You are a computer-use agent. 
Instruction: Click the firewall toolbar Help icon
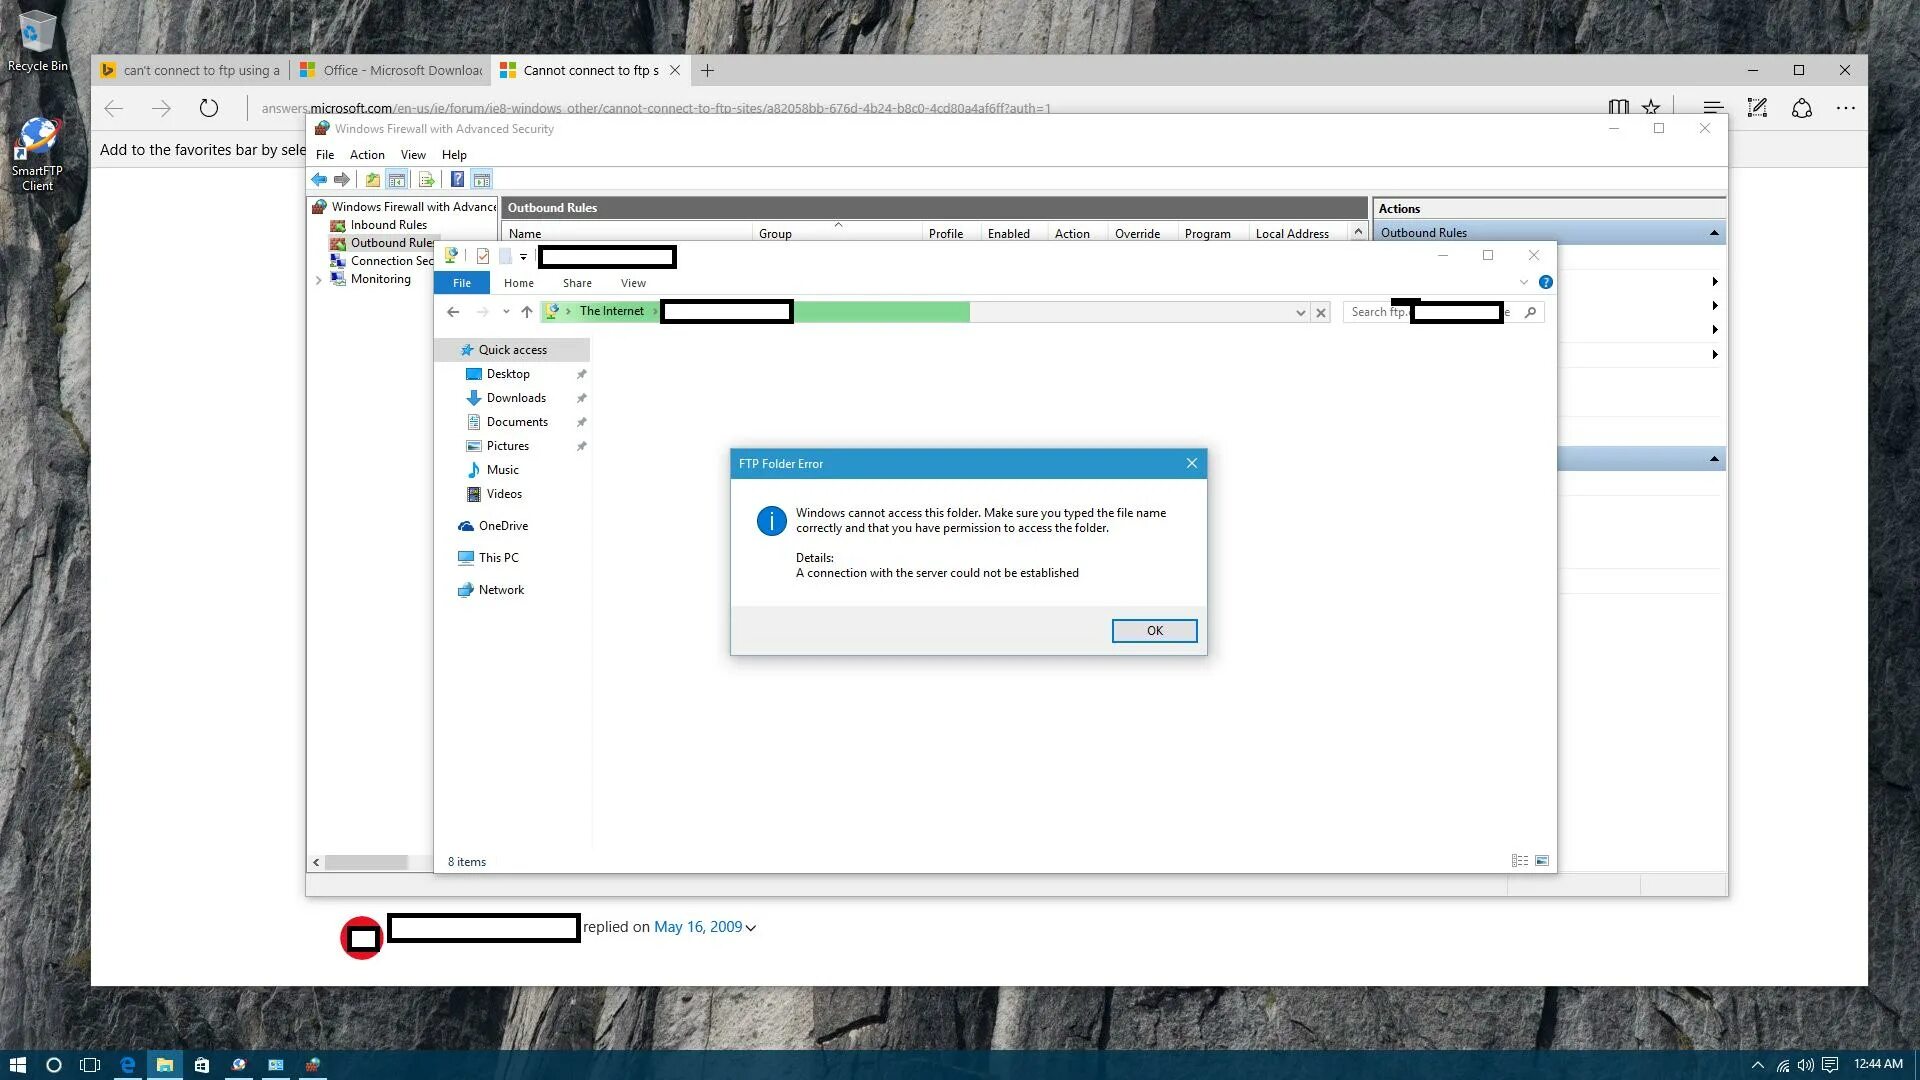tap(457, 180)
